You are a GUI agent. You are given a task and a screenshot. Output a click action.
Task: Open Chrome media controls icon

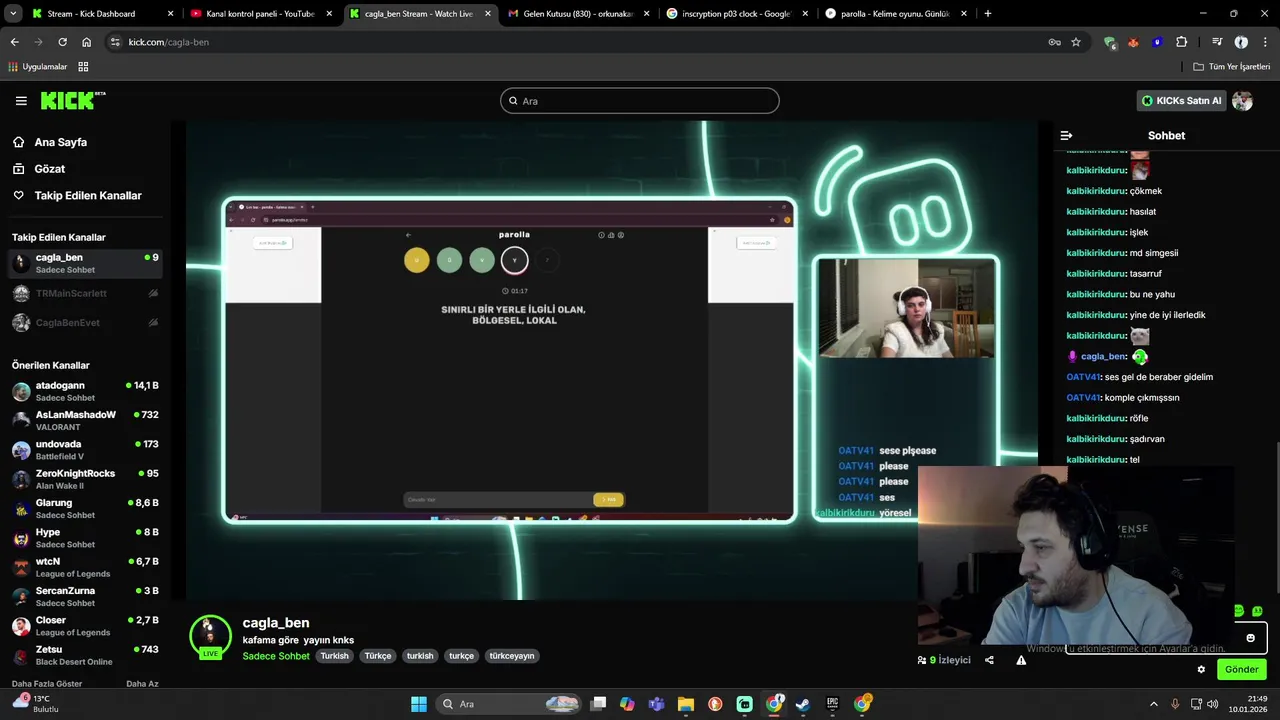(x=1217, y=42)
